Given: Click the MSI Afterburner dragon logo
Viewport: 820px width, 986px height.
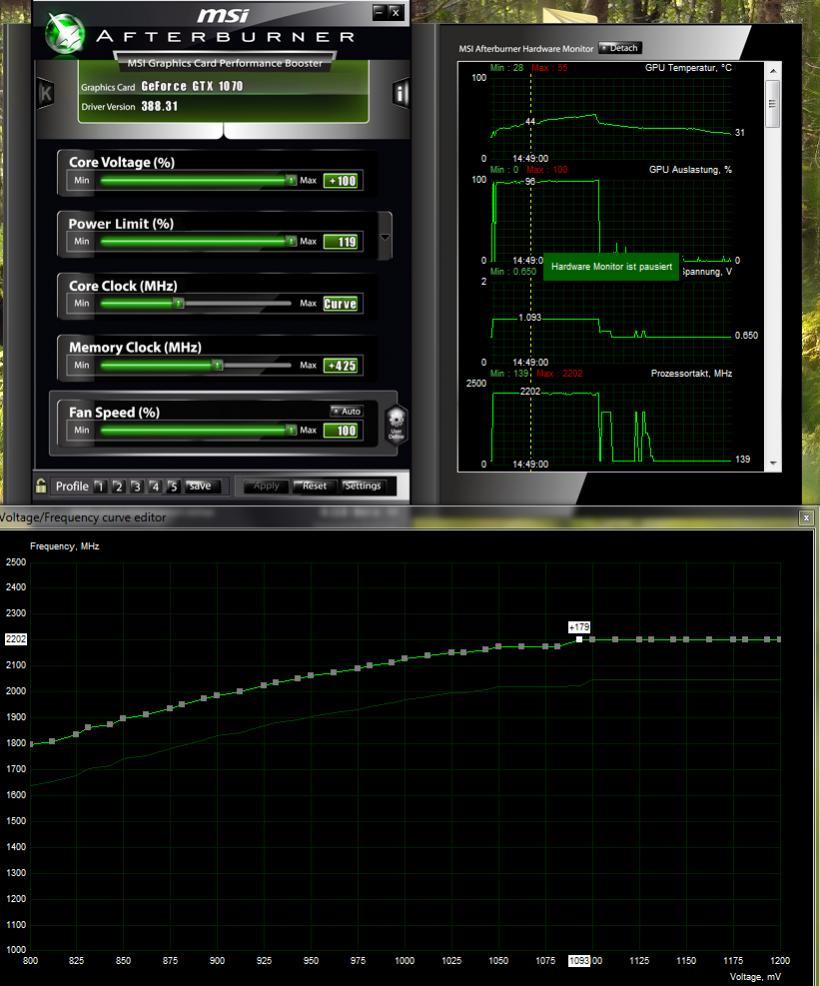Looking at the screenshot, I should point(65,33).
